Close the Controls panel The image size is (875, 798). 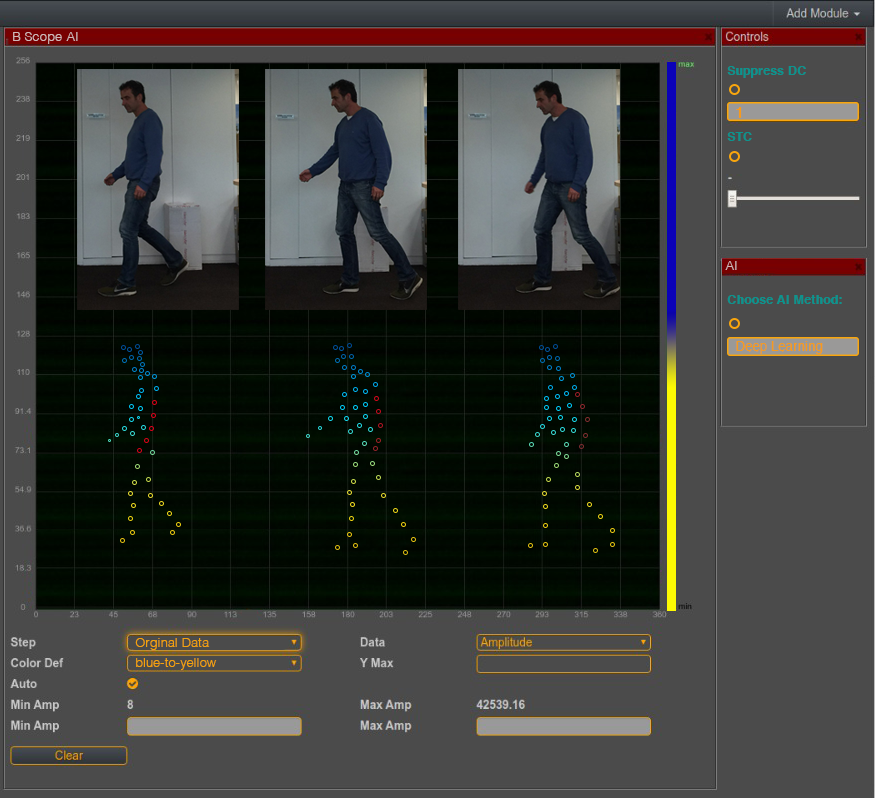pos(858,37)
